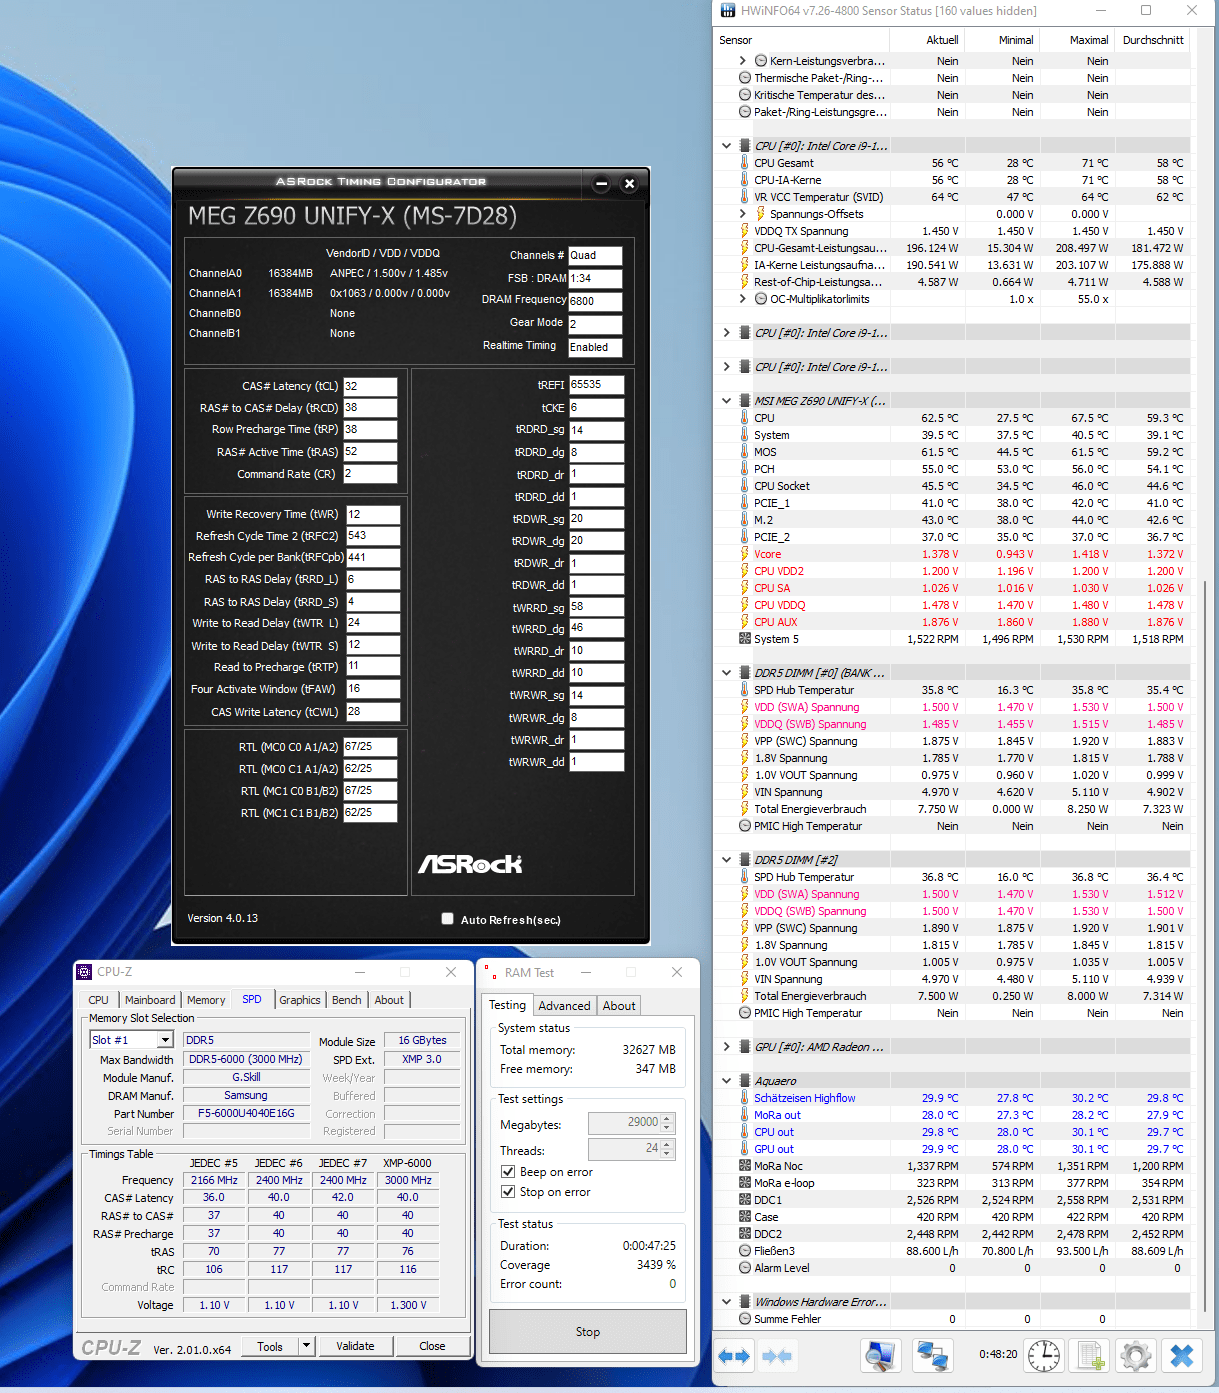Viewport: 1219px width, 1393px height.
Task: Collapse the CPU [#0]: Intel Core i9 temperatures group
Action: click(x=727, y=146)
